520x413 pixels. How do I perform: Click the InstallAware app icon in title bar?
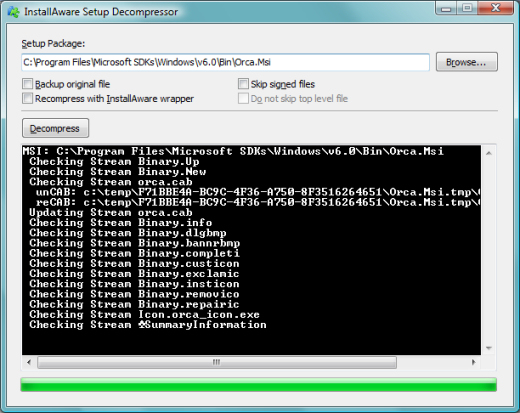click(x=13, y=12)
